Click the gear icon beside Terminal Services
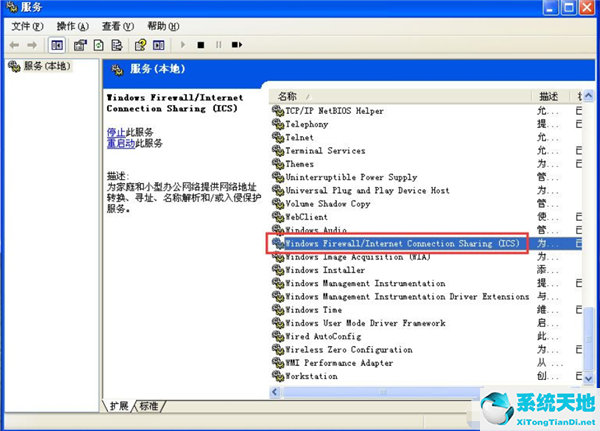This screenshot has width=600, height=431. [x=278, y=150]
